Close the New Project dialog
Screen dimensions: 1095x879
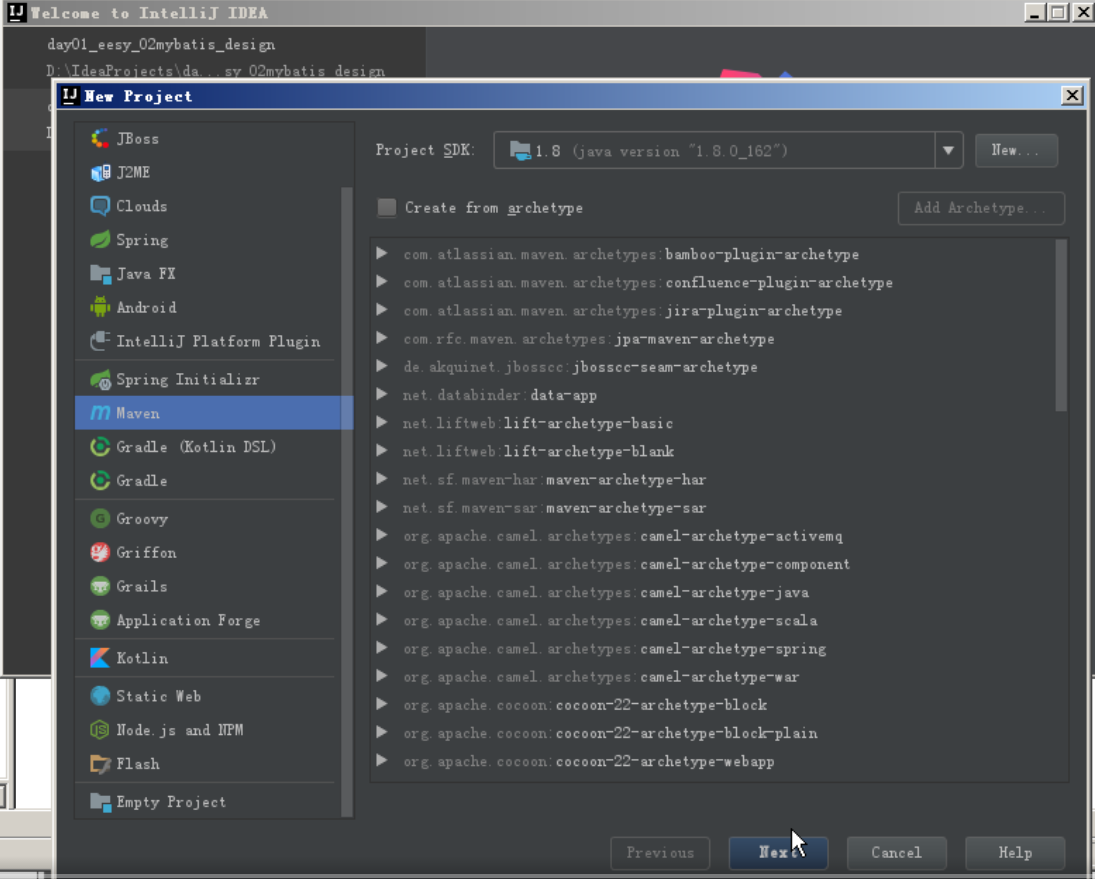tap(1072, 96)
